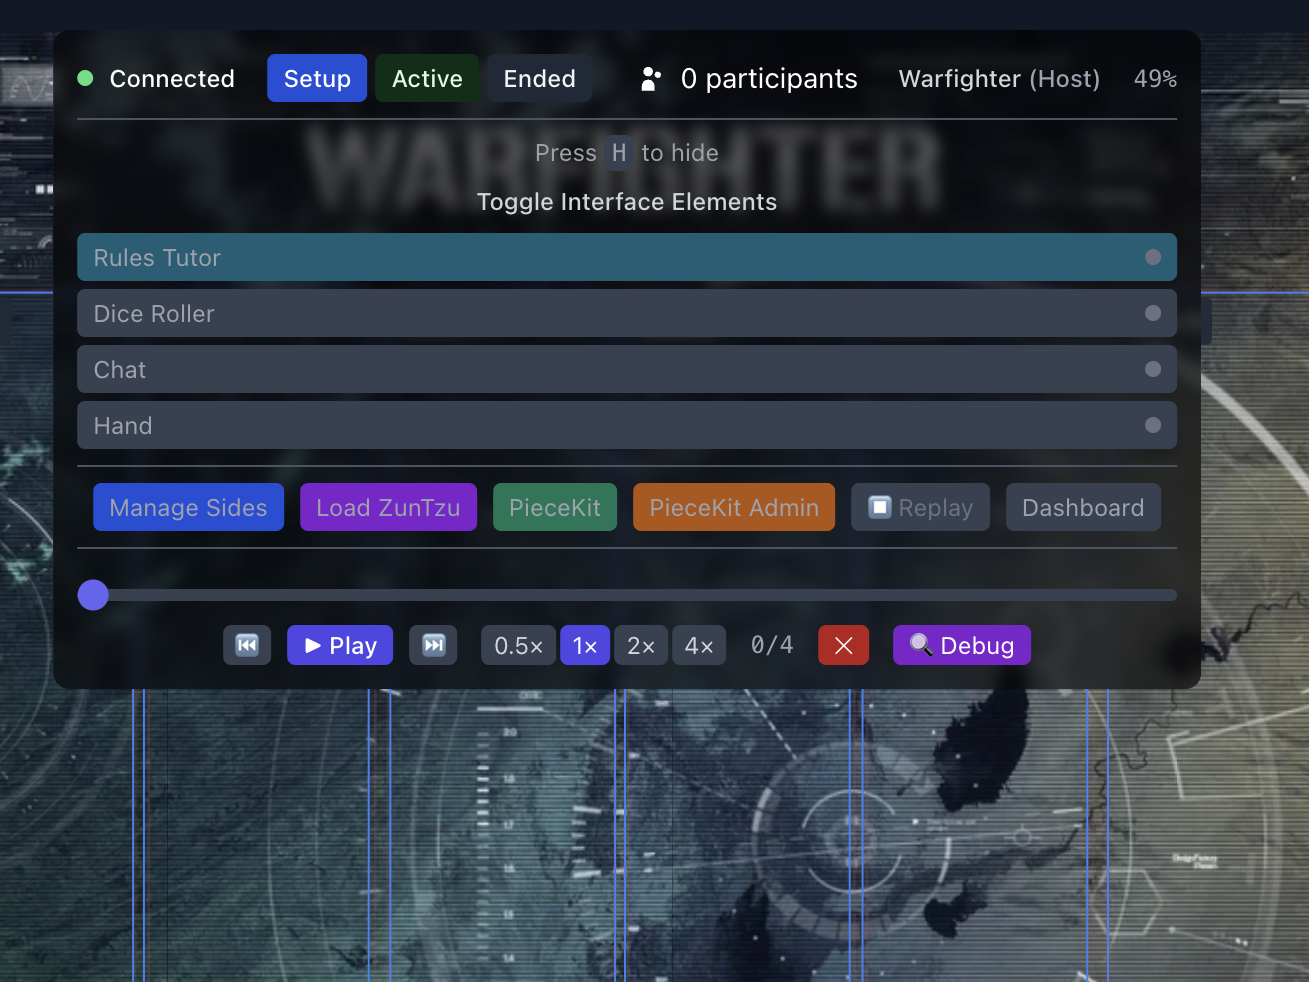1309x982 pixels.
Task: Open Manage Sides
Action: pyautogui.click(x=188, y=507)
